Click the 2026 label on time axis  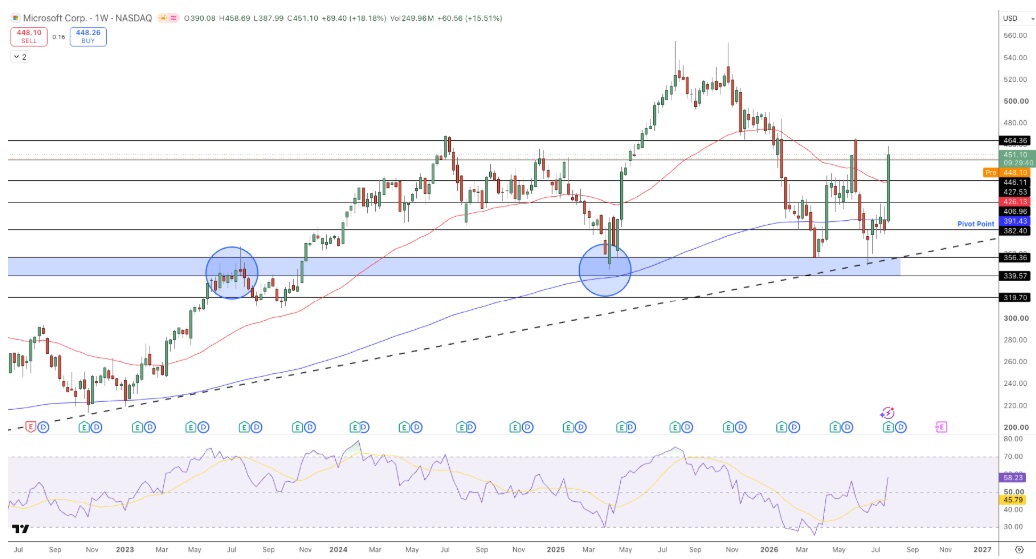[x=769, y=549]
